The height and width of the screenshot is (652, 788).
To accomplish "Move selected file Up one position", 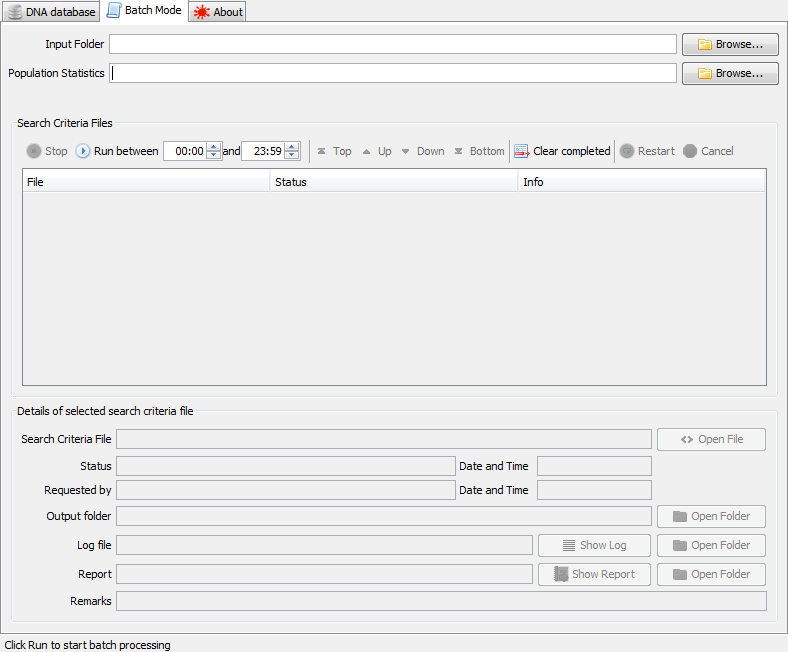I will [x=377, y=151].
